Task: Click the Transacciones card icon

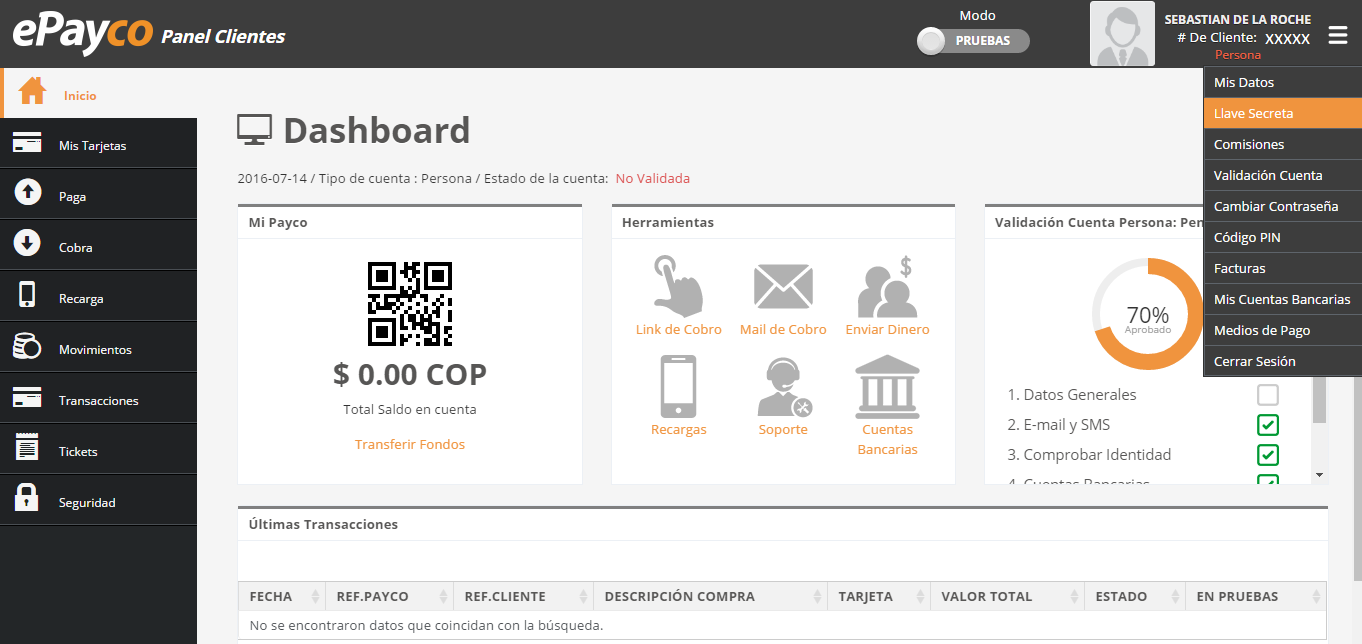Action: 27,397
